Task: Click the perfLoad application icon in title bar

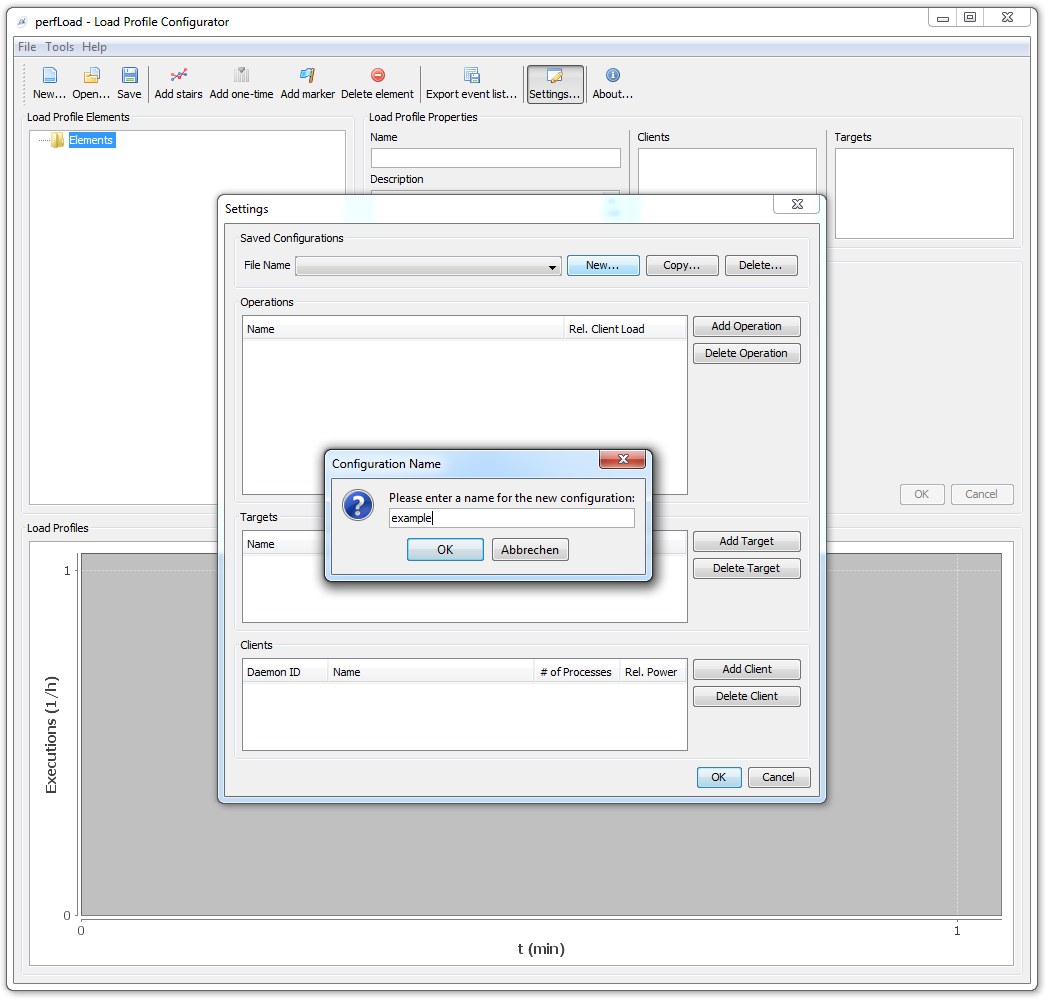Action: (x=22, y=22)
